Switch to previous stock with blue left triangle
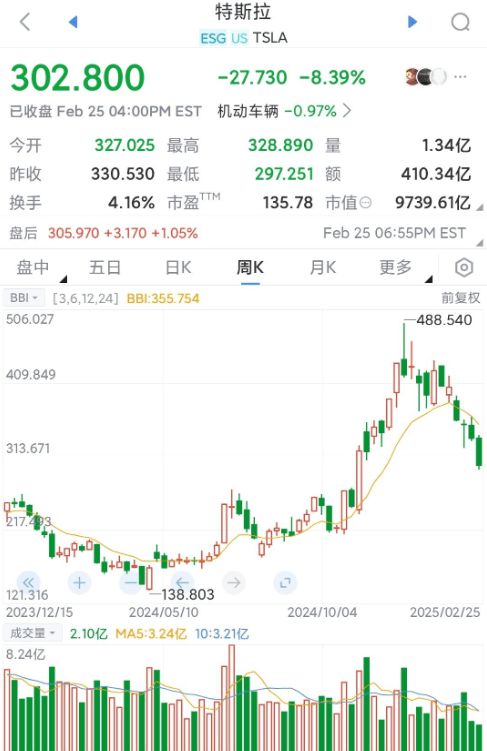Screen dimensions: 487x751 point(73,22)
